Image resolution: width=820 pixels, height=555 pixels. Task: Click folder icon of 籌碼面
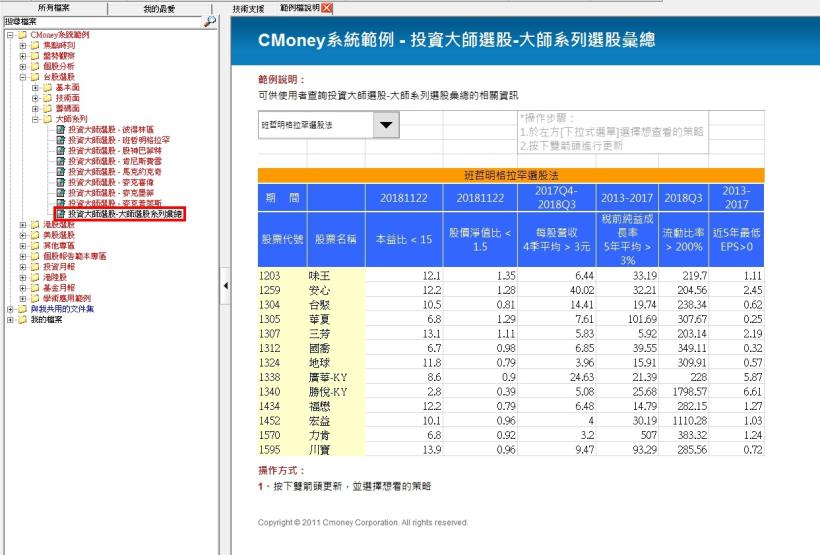coord(47,108)
